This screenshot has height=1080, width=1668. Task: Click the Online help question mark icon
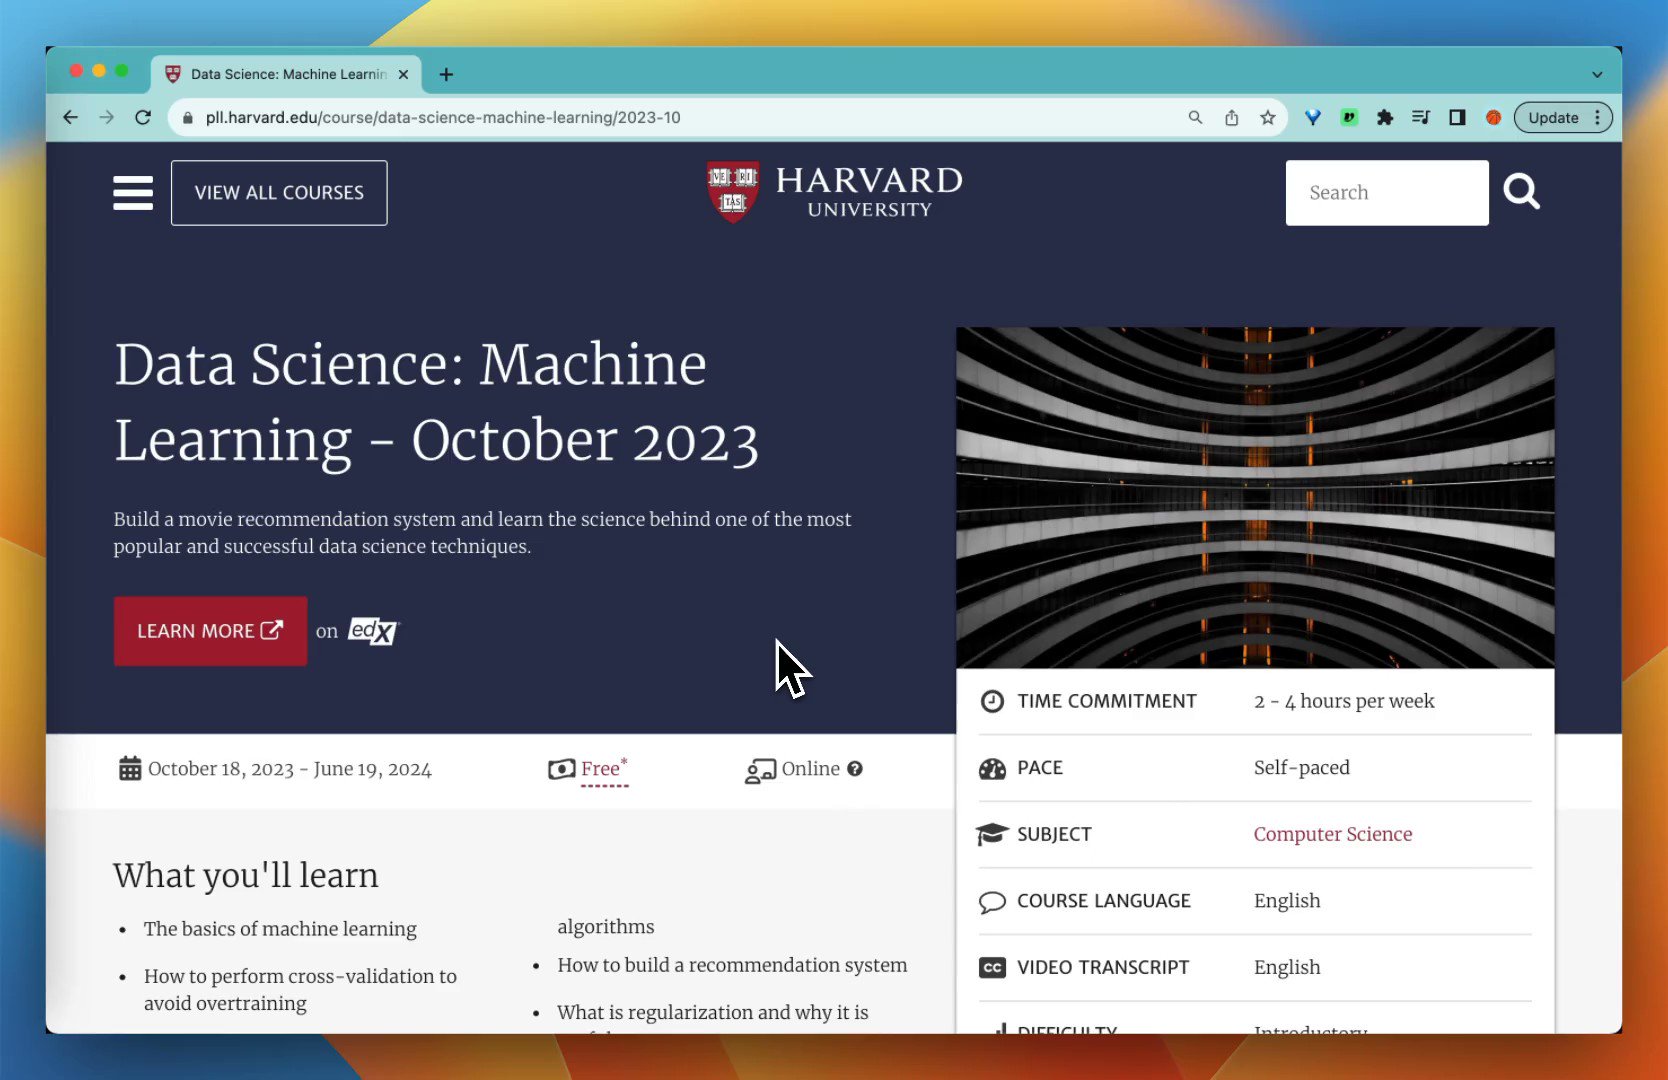(855, 769)
